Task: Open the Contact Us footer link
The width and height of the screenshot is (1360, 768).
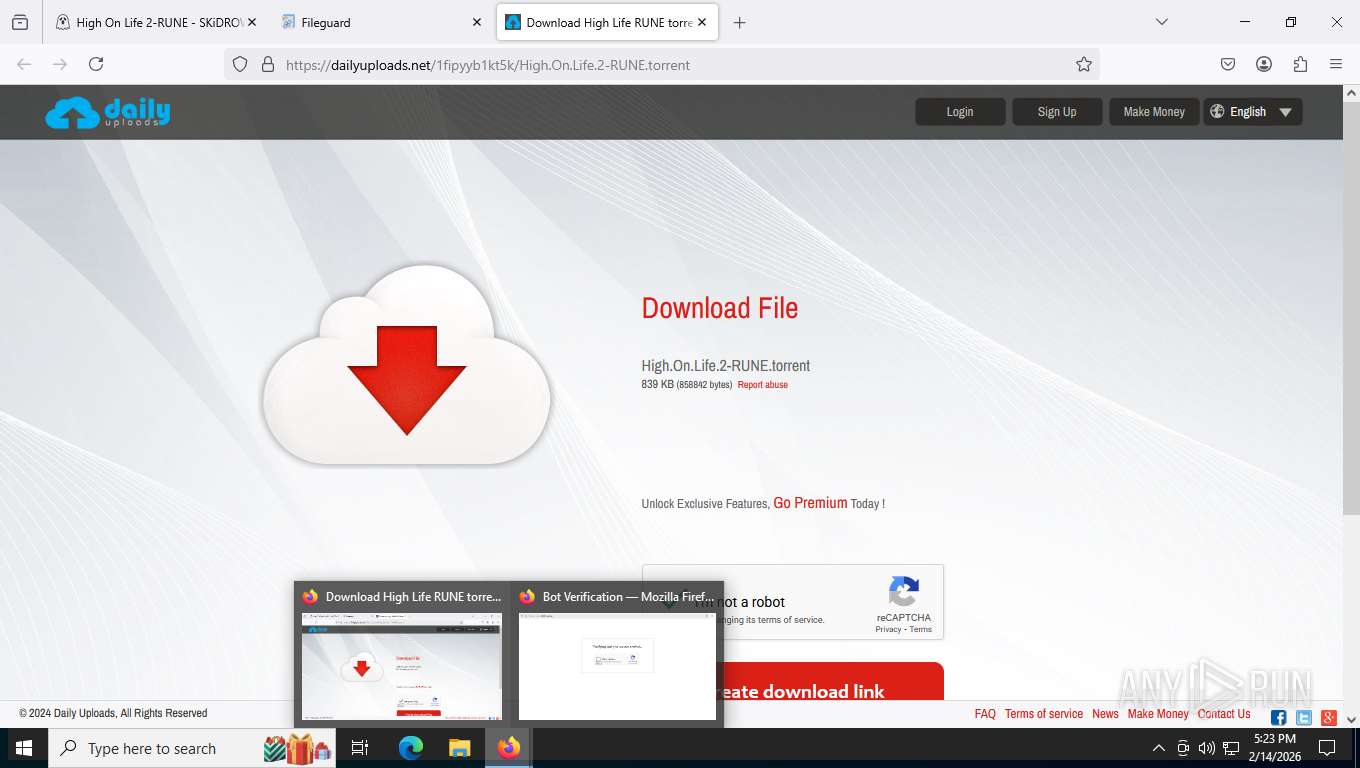Action: [x=1224, y=714]
